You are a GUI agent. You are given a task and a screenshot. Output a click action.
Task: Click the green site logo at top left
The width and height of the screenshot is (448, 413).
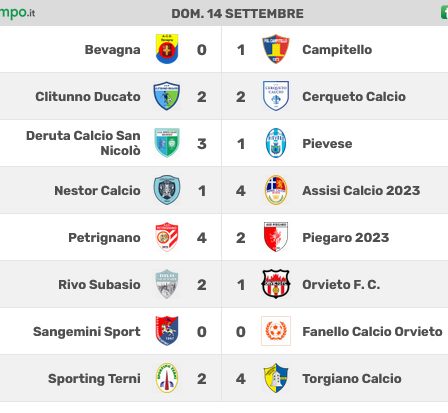click(x=17, y=13)
